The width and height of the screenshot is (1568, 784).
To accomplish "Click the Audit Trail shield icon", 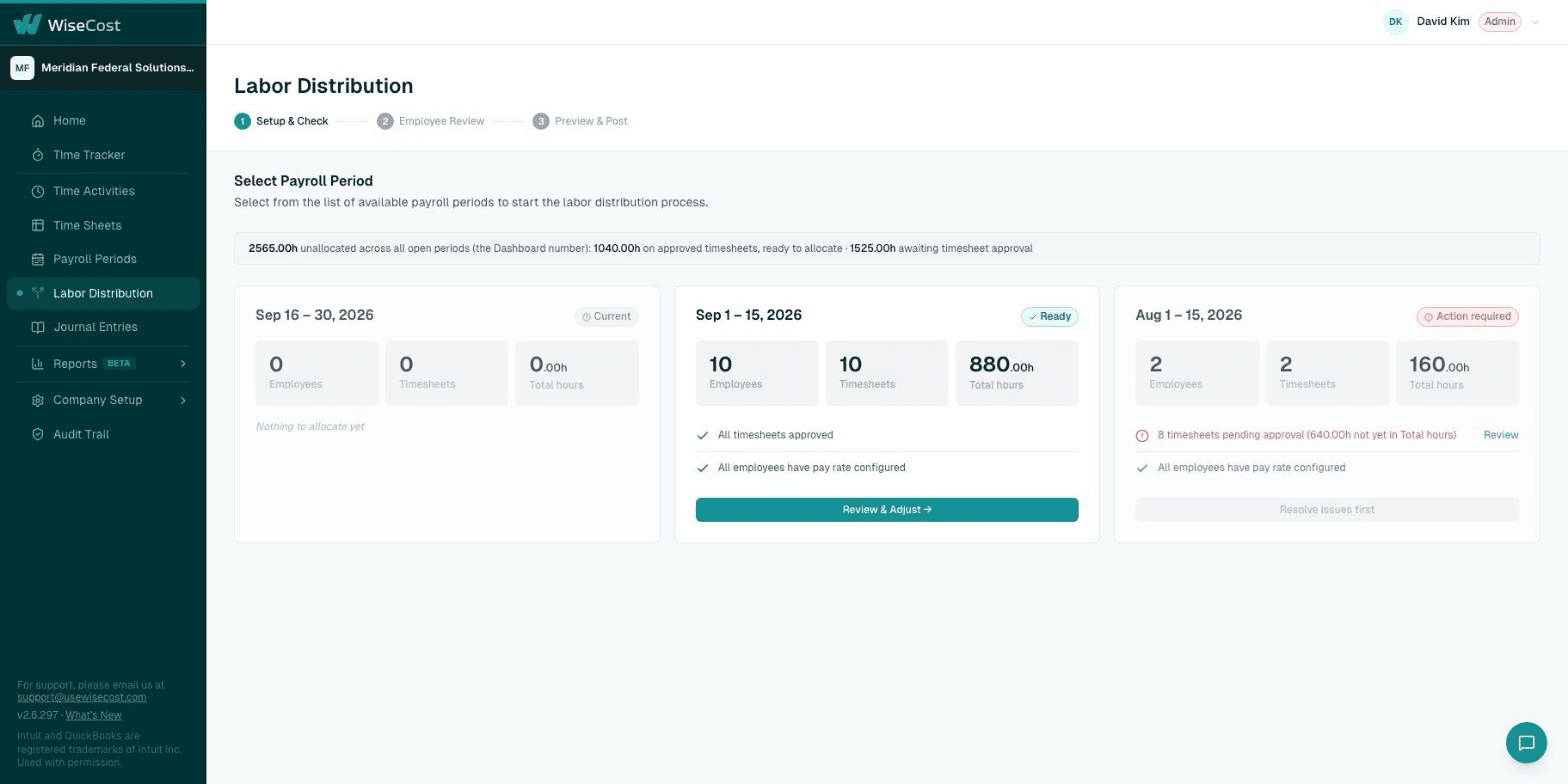I will click(x=37, y=434).
